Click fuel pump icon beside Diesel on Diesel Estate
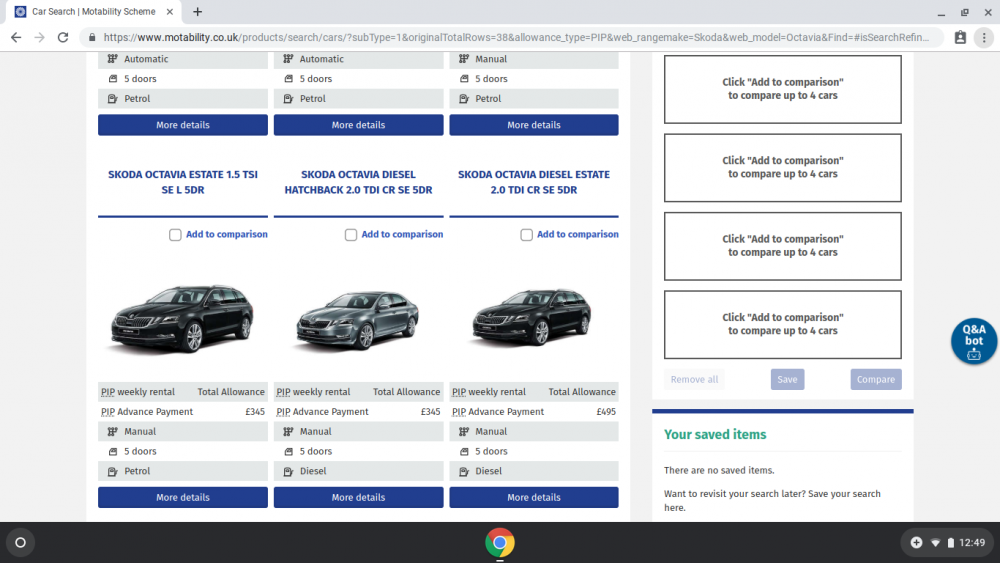1000x563 pixels. (x=464, y=471)
